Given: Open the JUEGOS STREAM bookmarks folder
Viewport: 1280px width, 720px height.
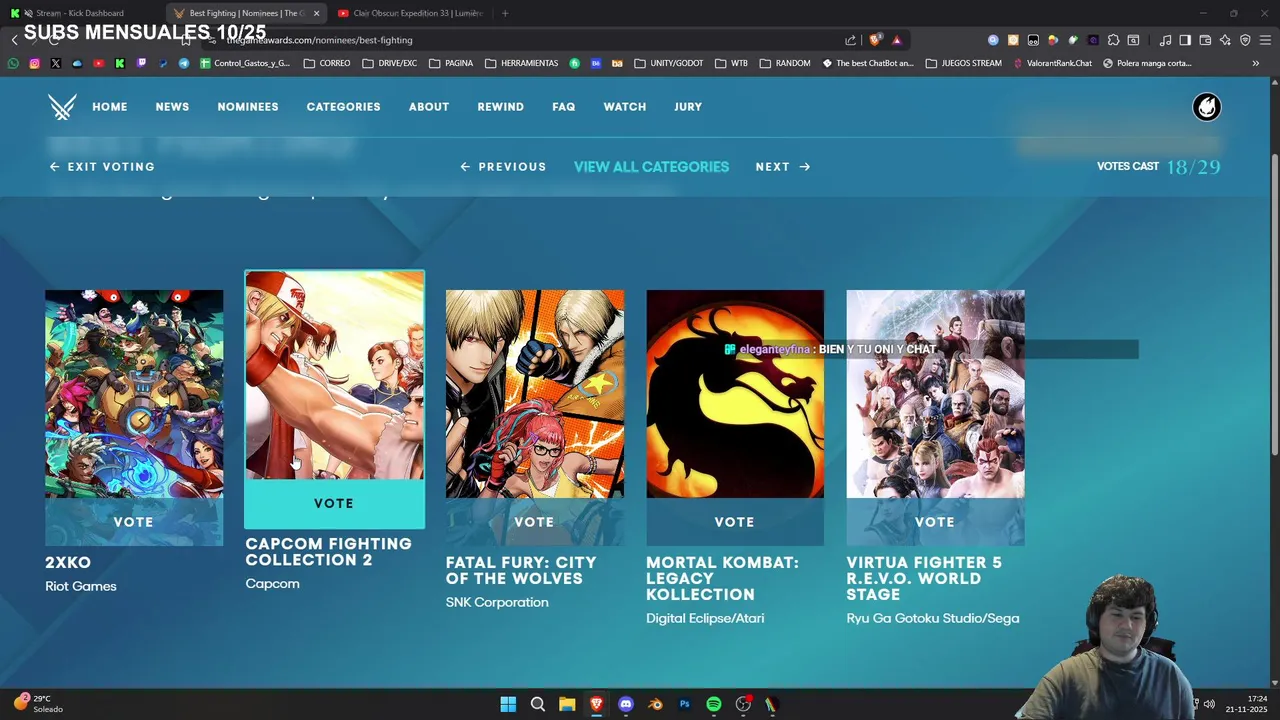Looking at the screenshot, I should point(964,63).
